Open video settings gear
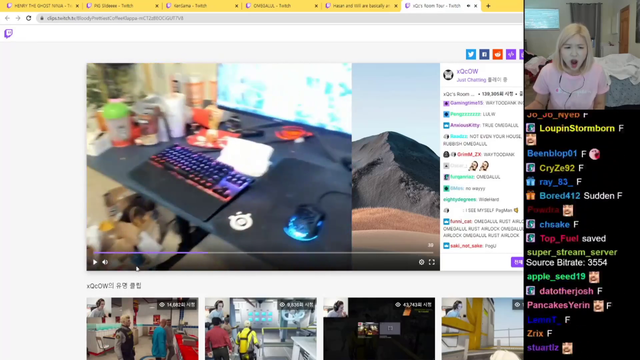This screenshot has height=360, width=640. [x=422, y=262]
